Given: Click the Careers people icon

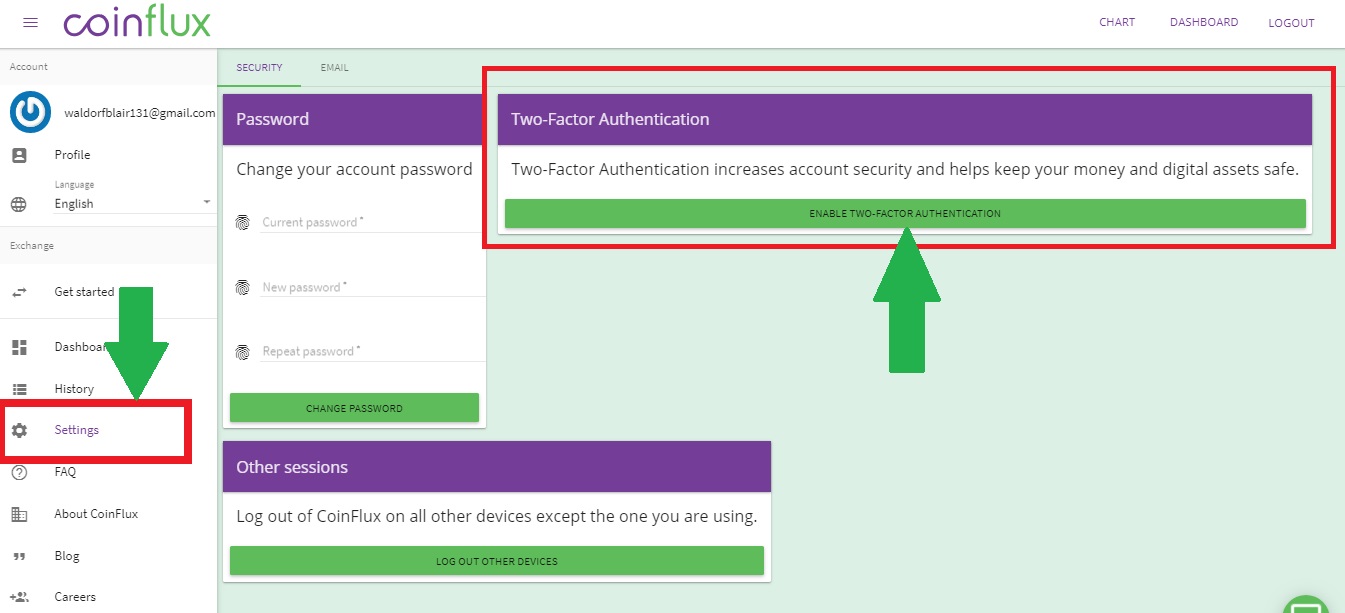Looking at the screenshot, I should pos(19,597).
